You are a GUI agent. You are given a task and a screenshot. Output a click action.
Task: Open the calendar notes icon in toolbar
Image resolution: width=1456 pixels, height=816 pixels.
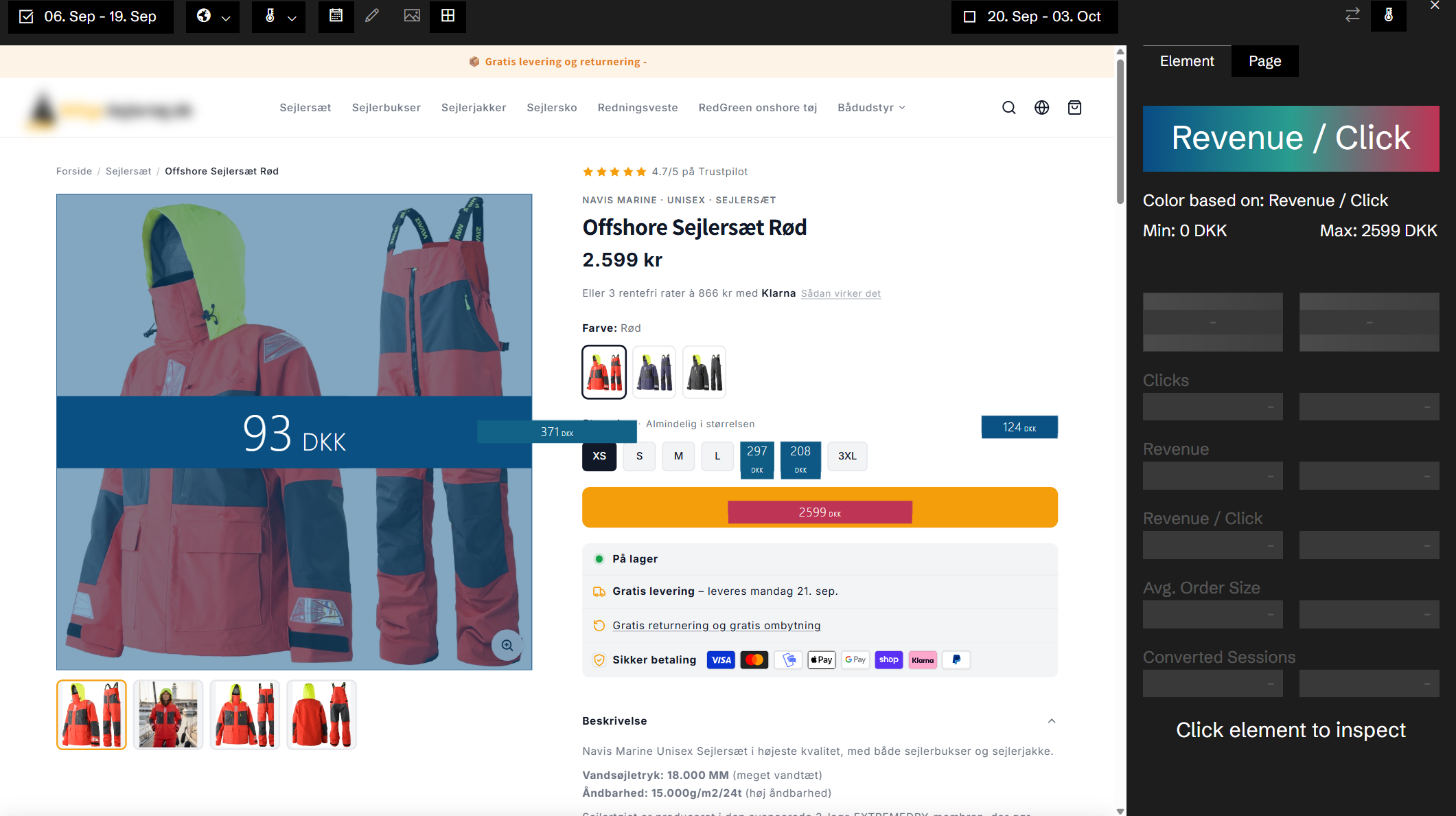tap(336, 16)
